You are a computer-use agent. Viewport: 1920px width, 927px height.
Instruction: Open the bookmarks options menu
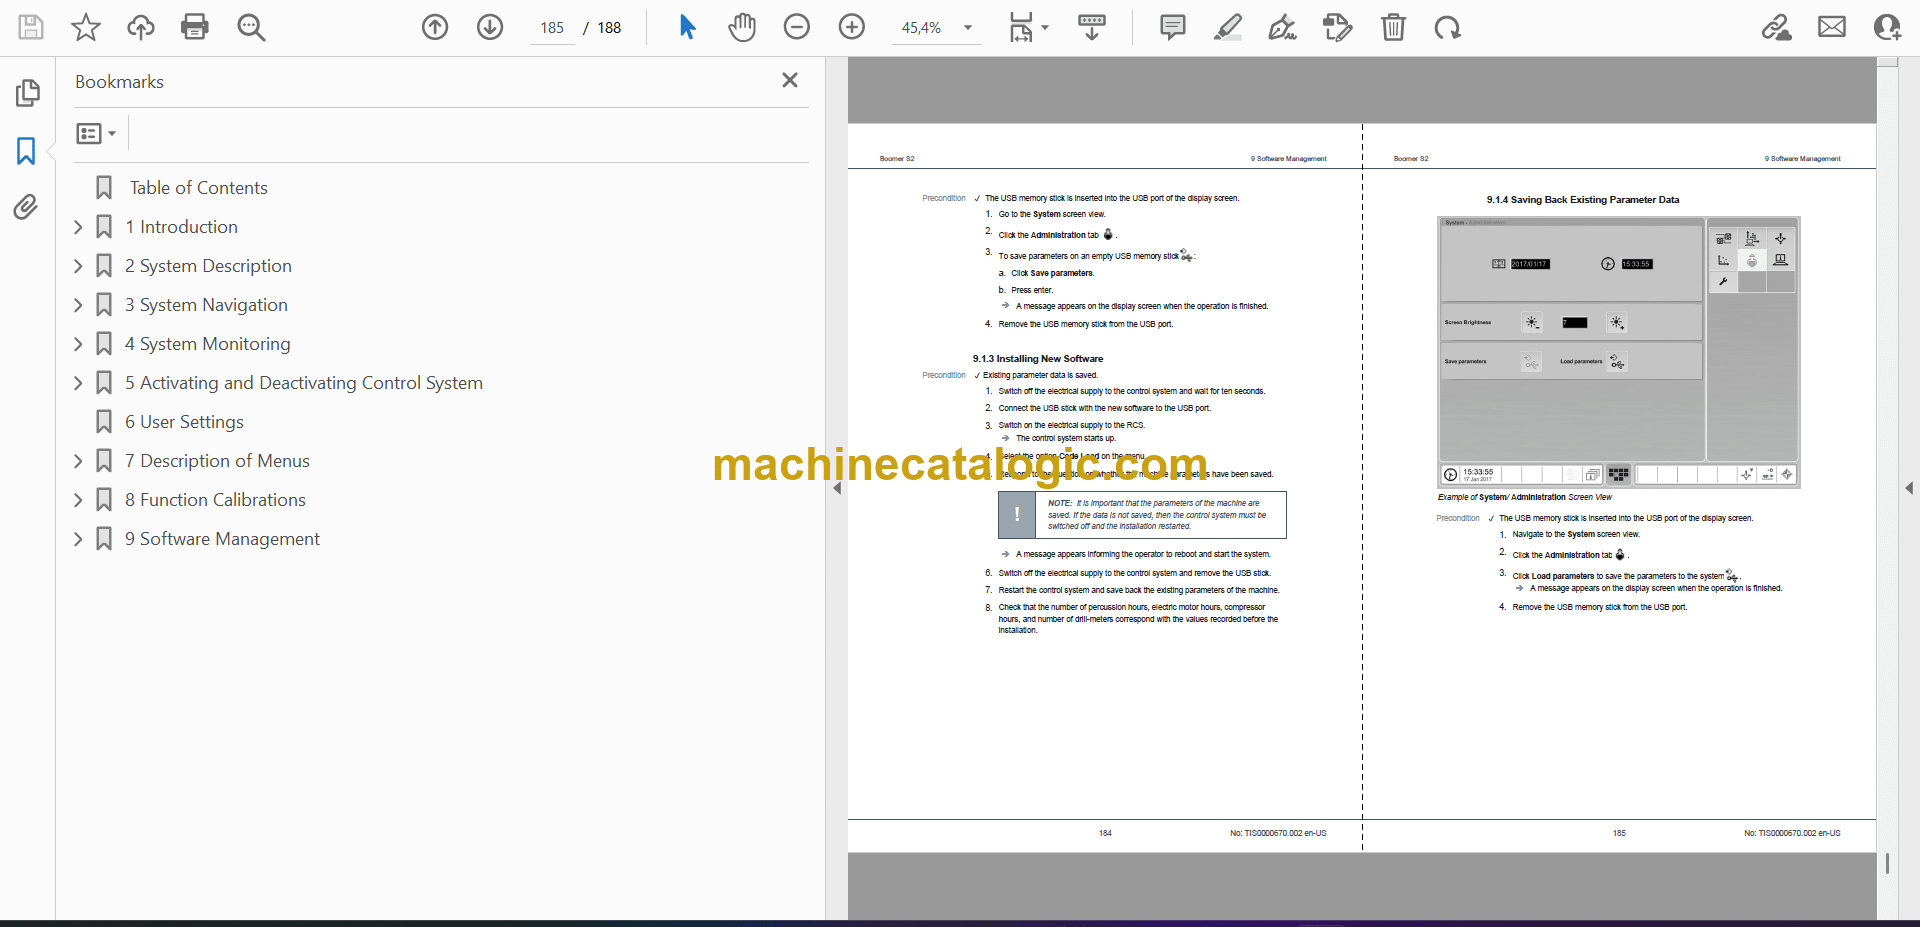click(96, 133)
